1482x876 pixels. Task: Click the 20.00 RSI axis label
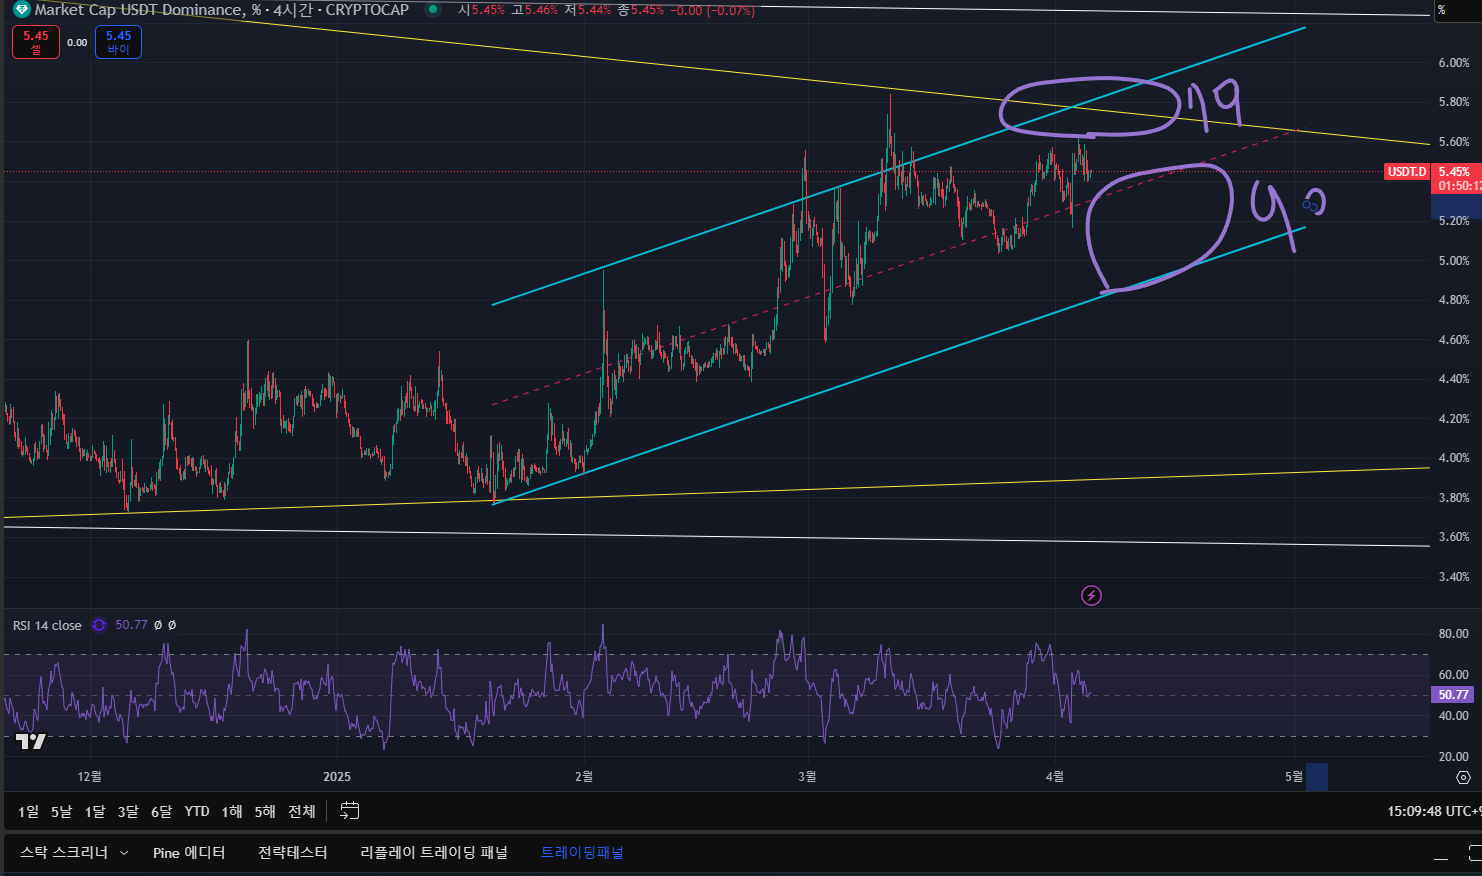1454,757
